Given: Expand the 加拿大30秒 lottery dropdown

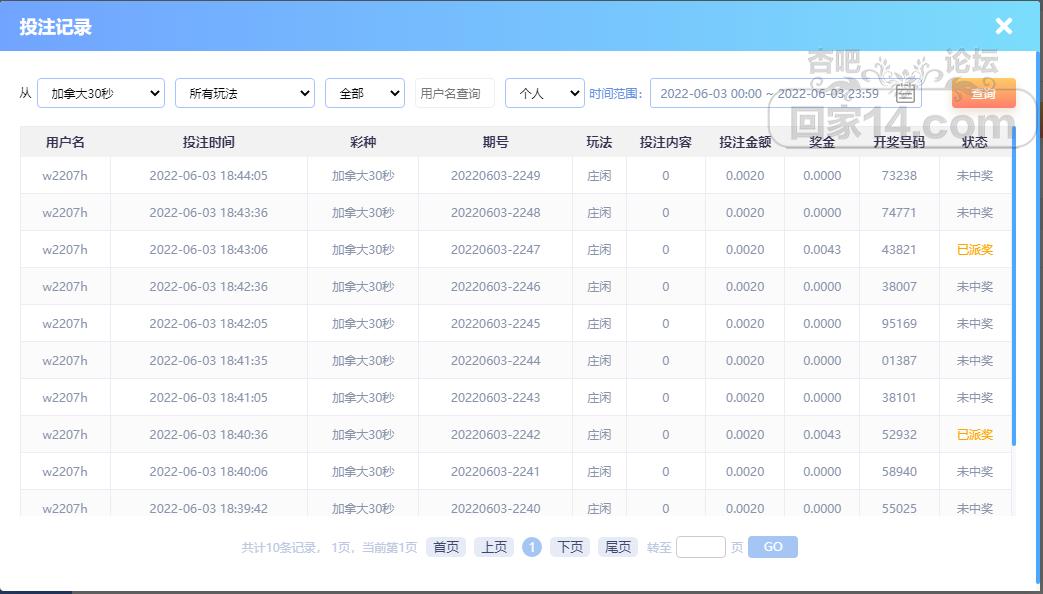Looking at the screenshot, I should tap(101, 93).
